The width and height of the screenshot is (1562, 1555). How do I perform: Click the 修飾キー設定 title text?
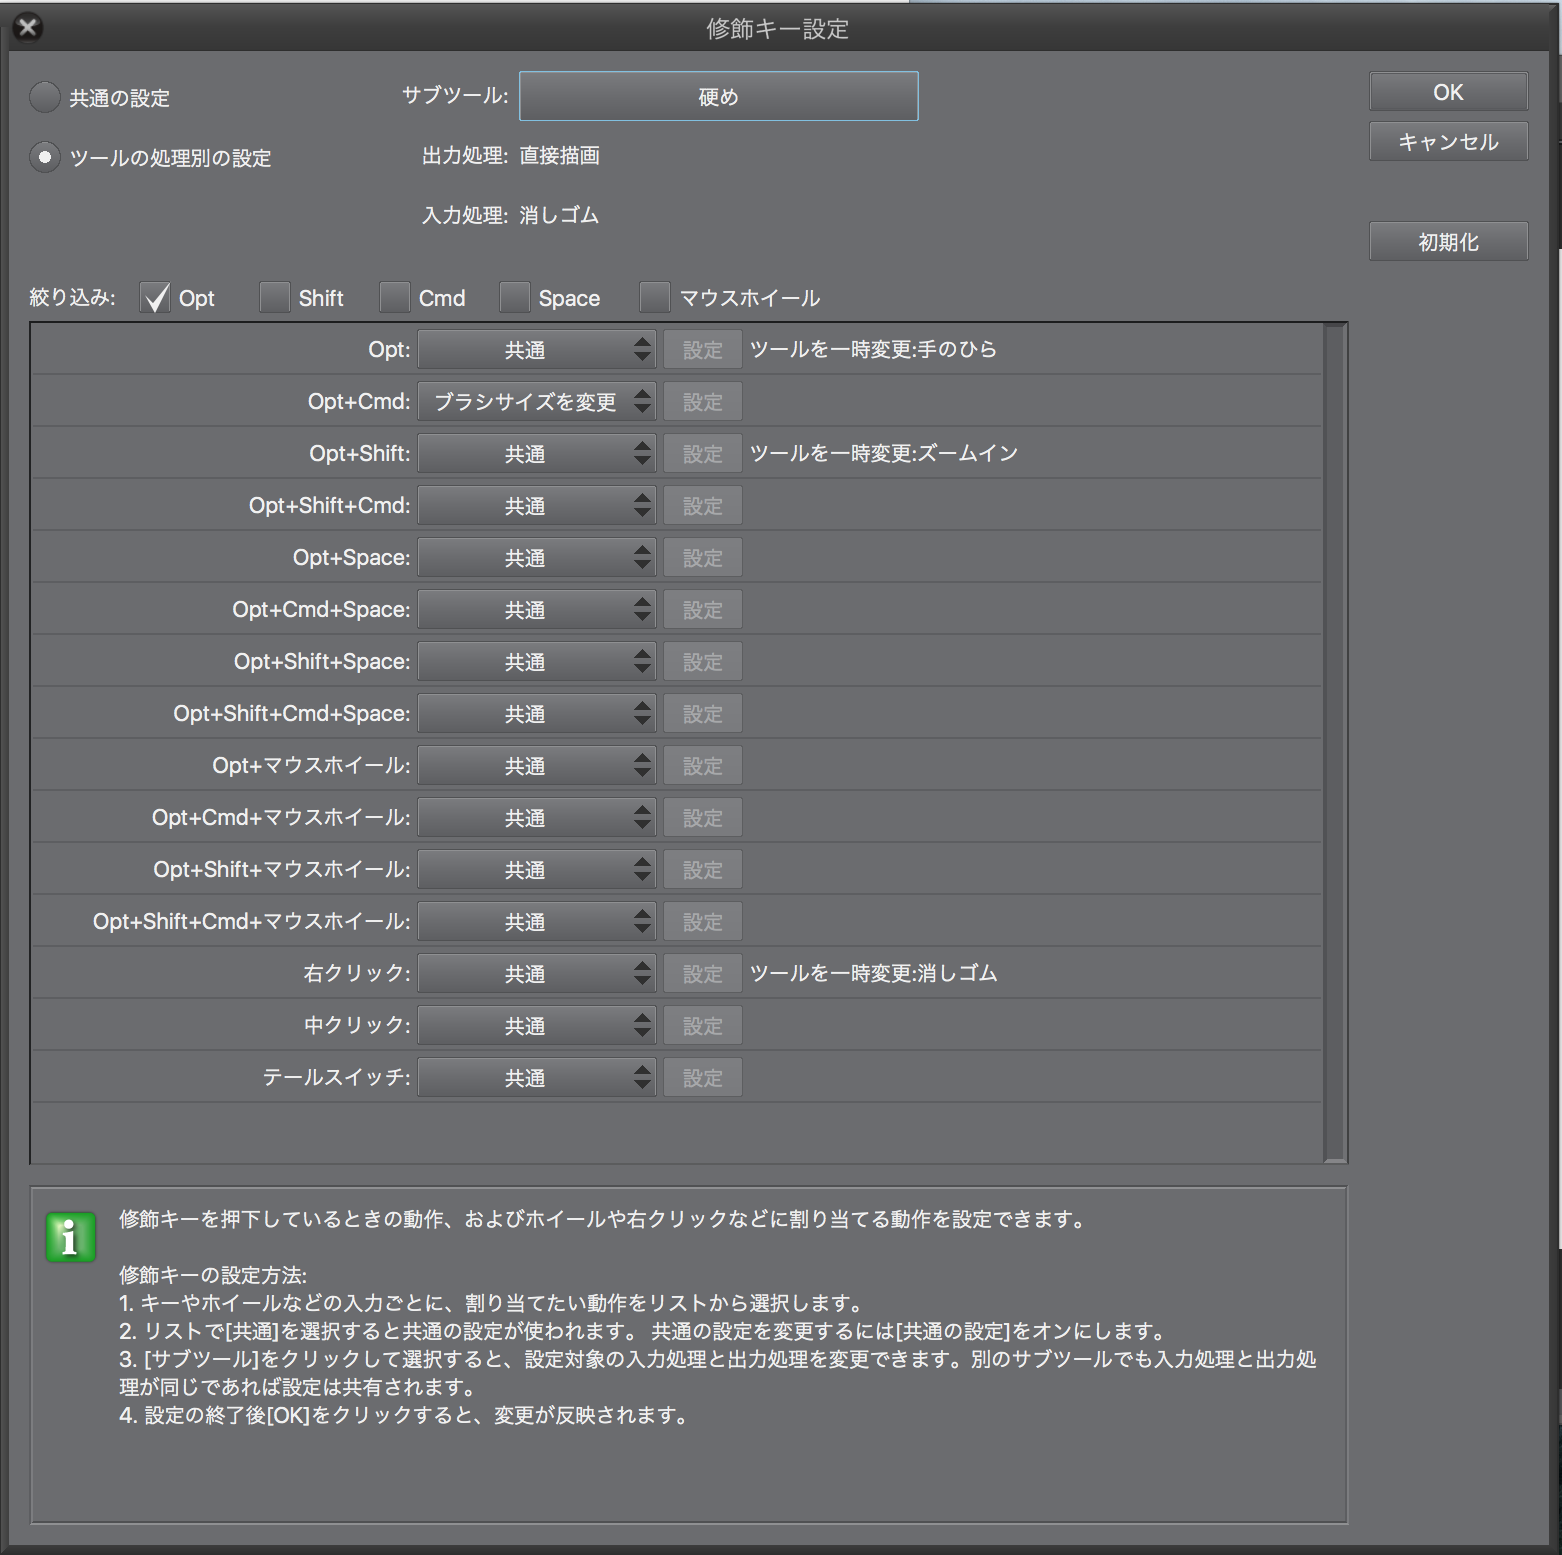click(x=778, y=29)
